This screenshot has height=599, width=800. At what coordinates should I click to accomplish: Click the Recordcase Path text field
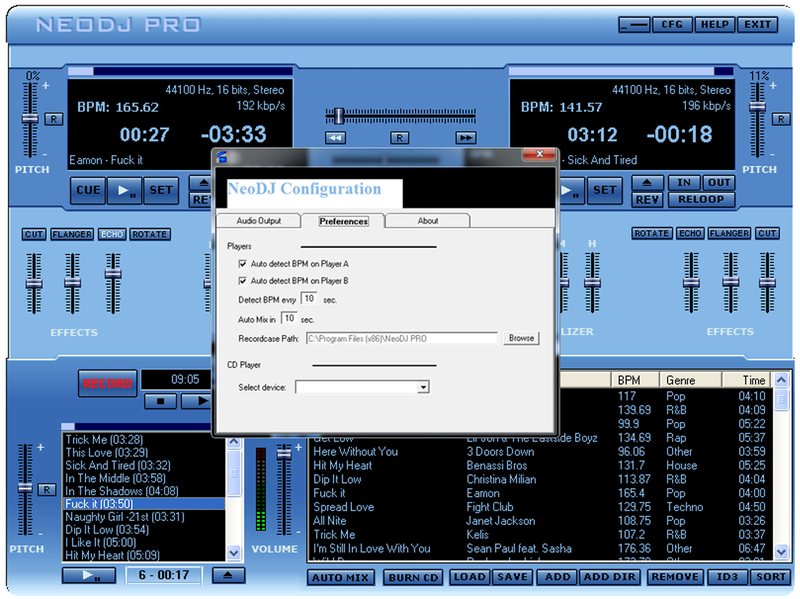coord(402,339)
